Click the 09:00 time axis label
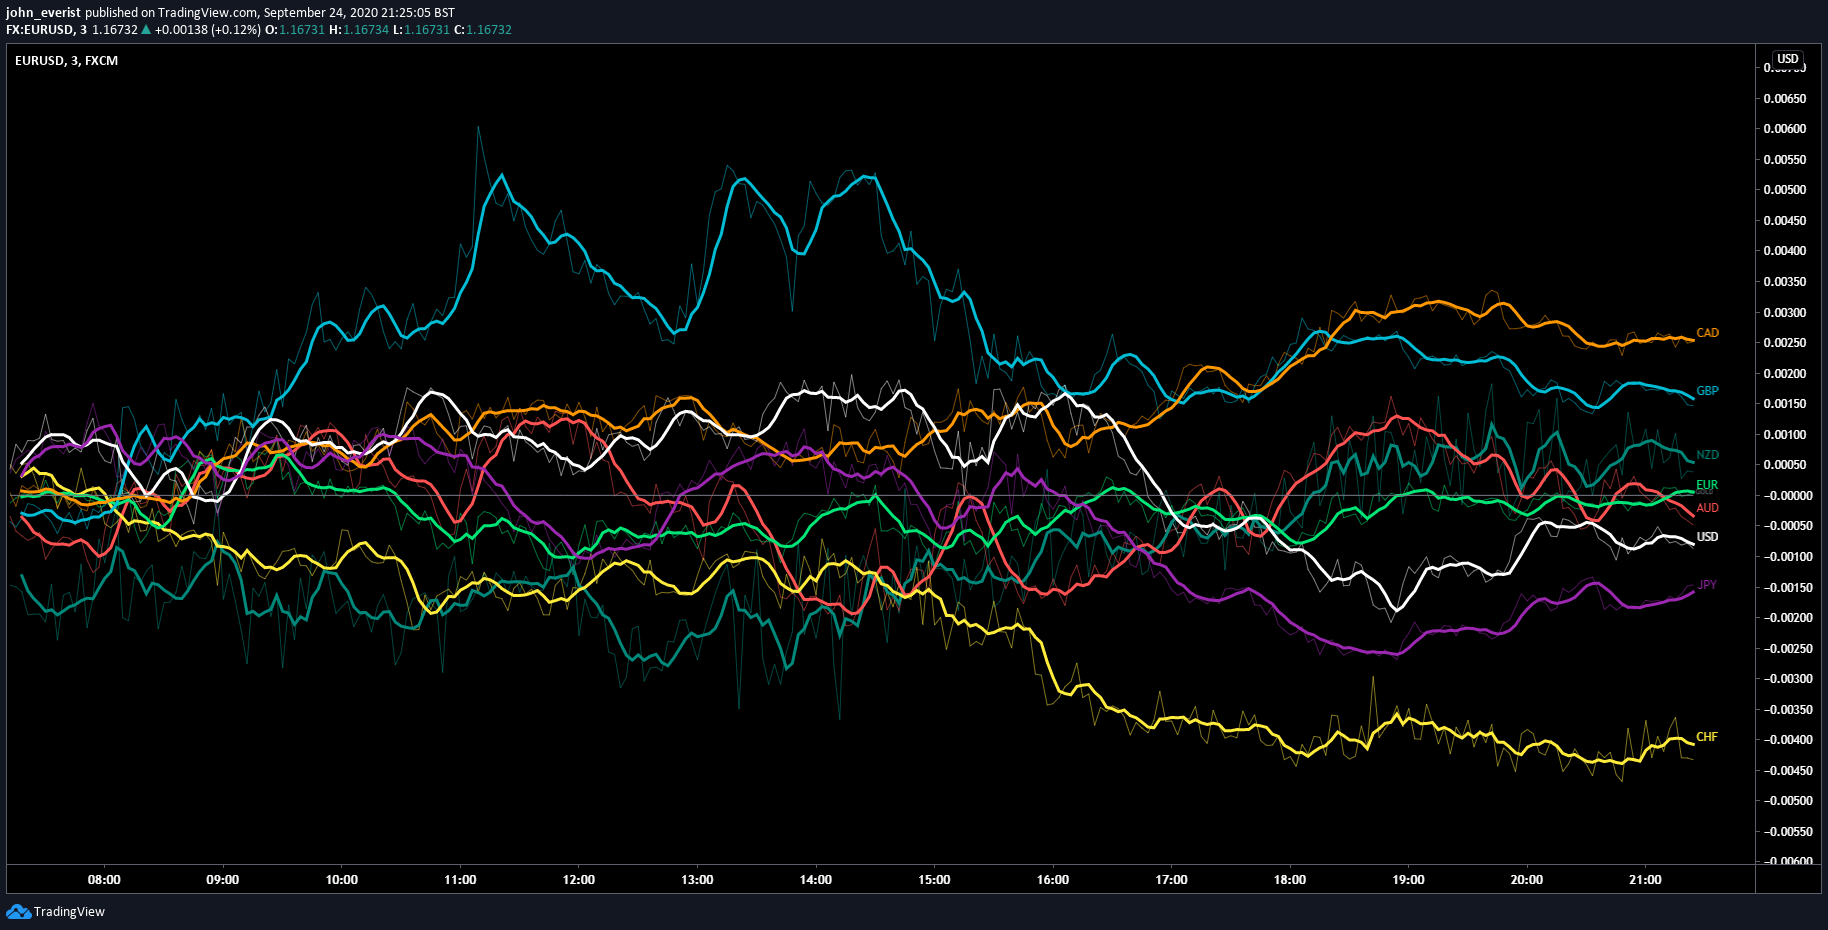1828x930 pixels. [223, 880]
